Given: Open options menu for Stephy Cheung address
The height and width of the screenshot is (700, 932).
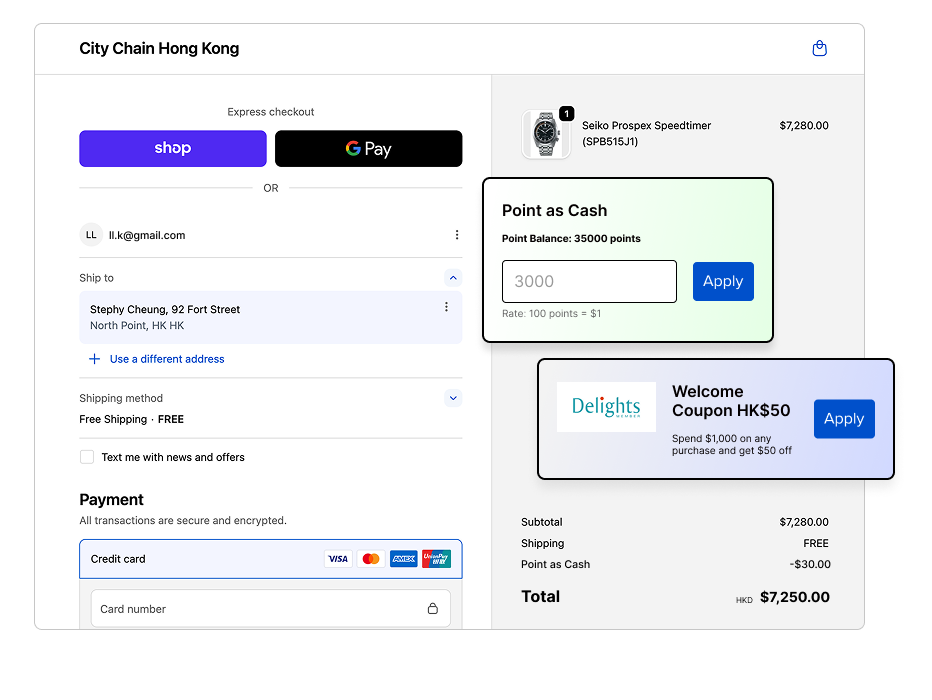Looking at the screenshot, I should [446, 307].
